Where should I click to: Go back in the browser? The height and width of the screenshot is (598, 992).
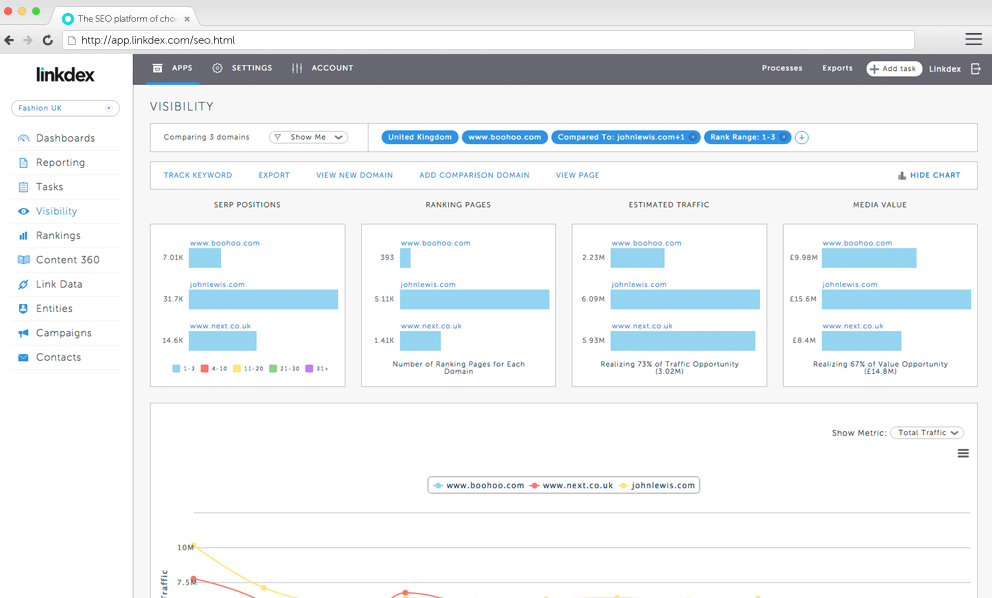click(9, 40)
